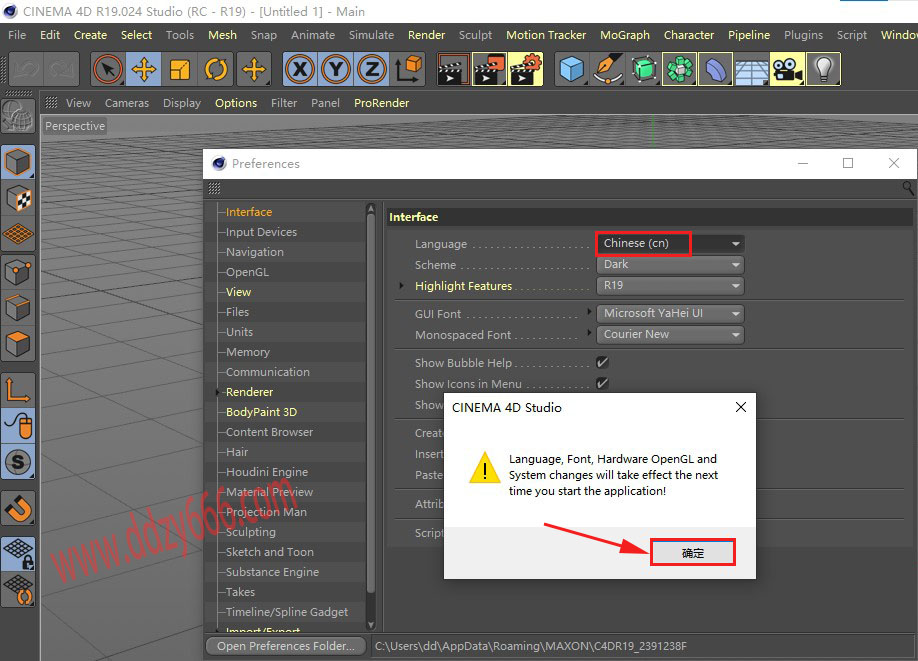
Task: Open the Render menu
Action: [x=426, y=35]
